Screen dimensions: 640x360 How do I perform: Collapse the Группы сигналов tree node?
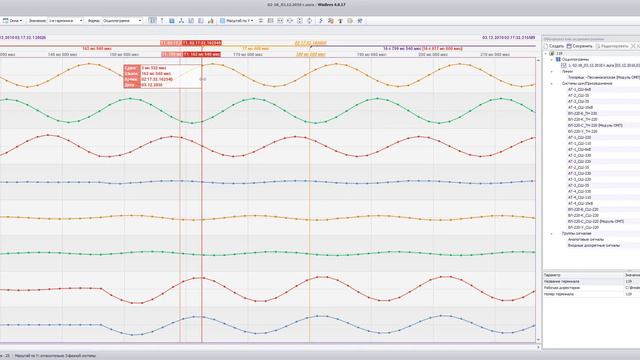(552, 233)
